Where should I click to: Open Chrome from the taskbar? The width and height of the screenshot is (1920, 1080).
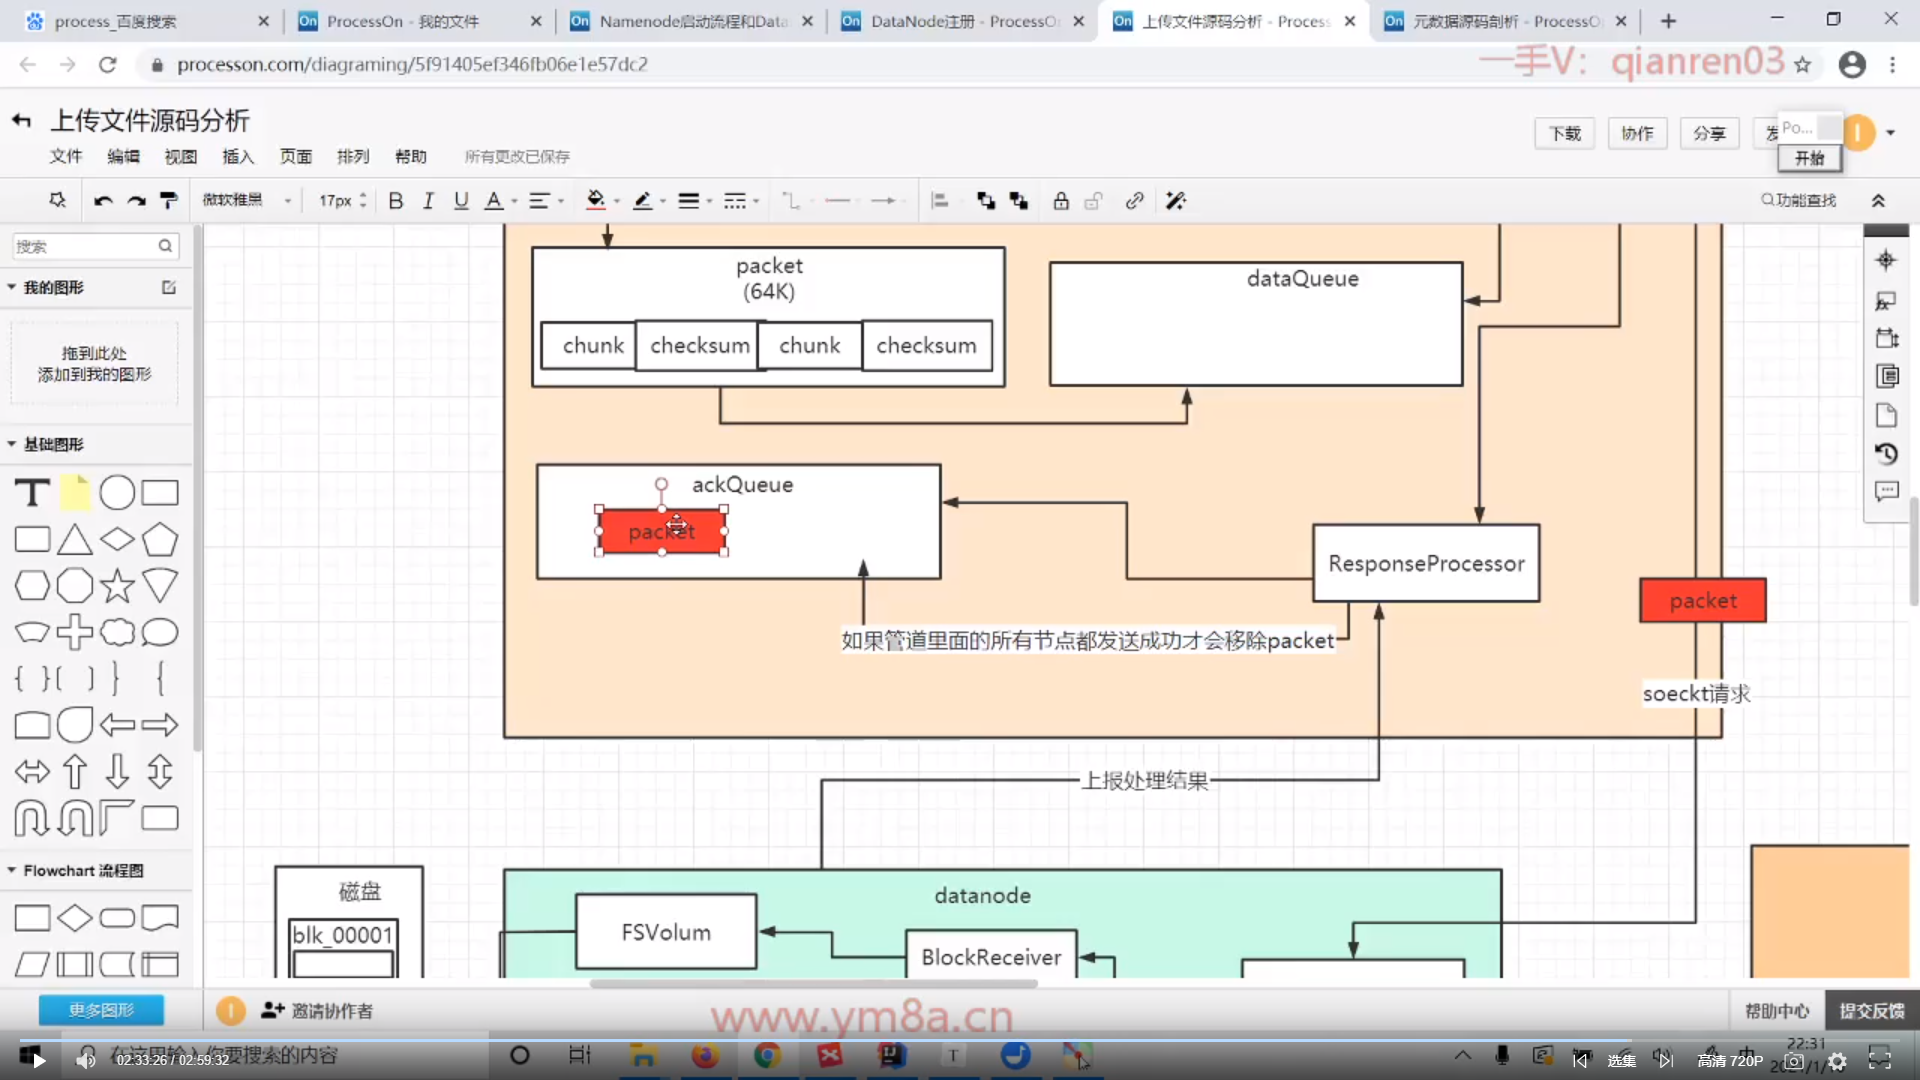pos(767,1055)
